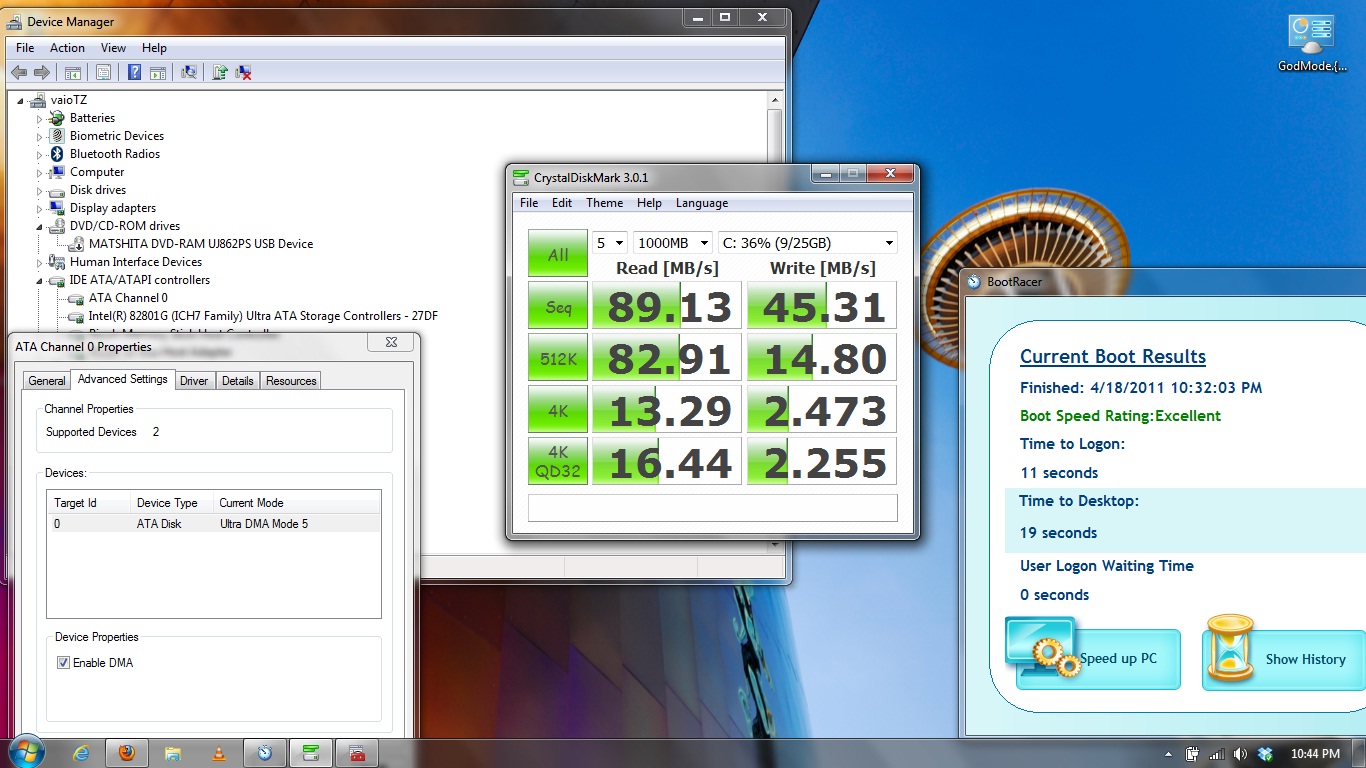Image resolution: width=1366 pixels, height=768 pixels.
Task: Open Windows Start button
Action: [x=26, y=752]
